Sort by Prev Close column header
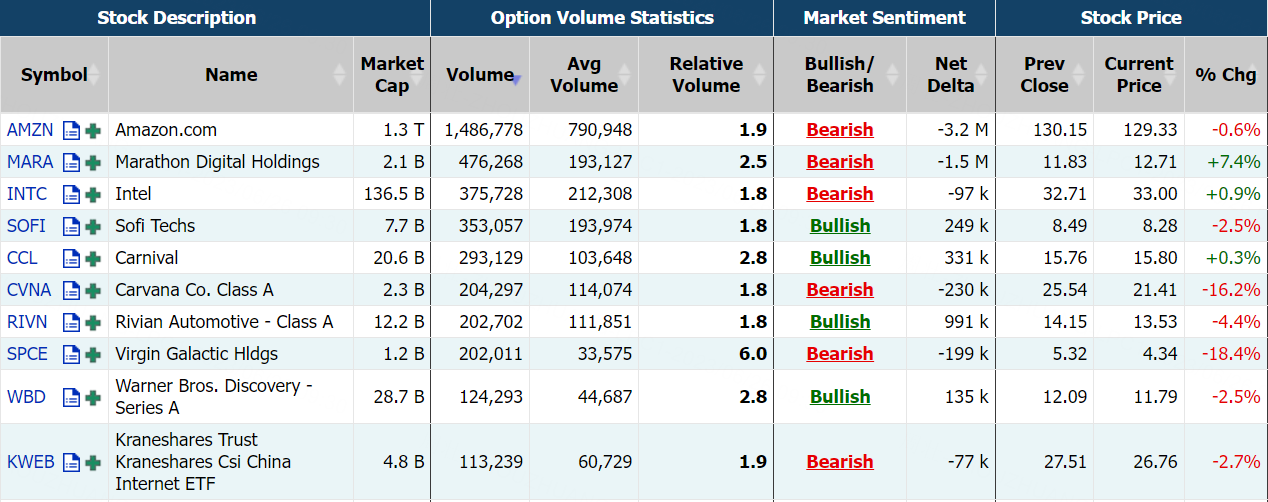 pos(1044,75)
